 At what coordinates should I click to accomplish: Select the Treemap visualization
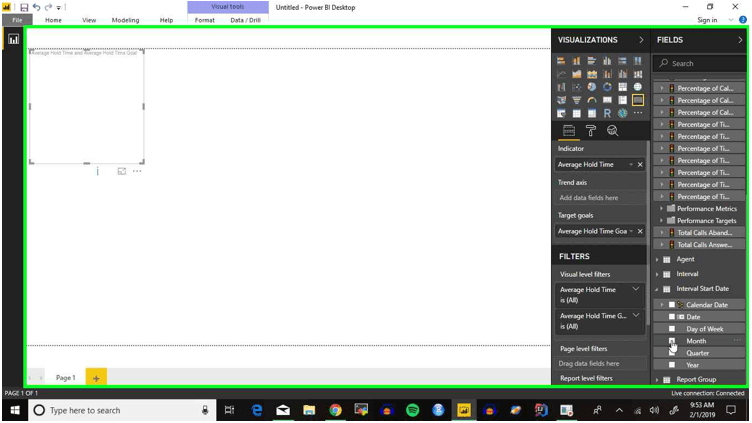pos(623,87)
